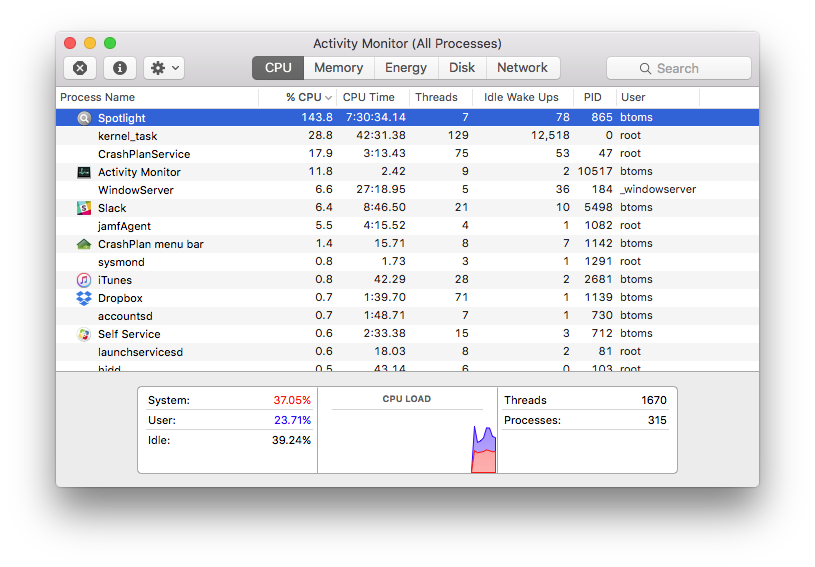Select the launchservicesd process row

pos(408,351)
